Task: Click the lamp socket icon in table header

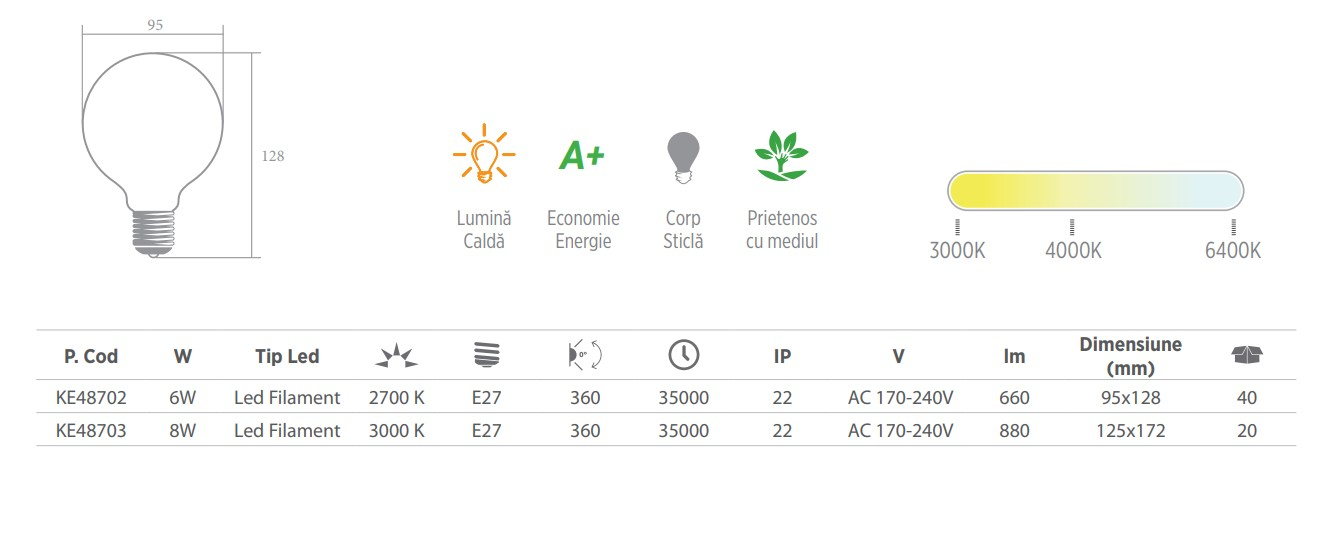Action: pos(486,355)
